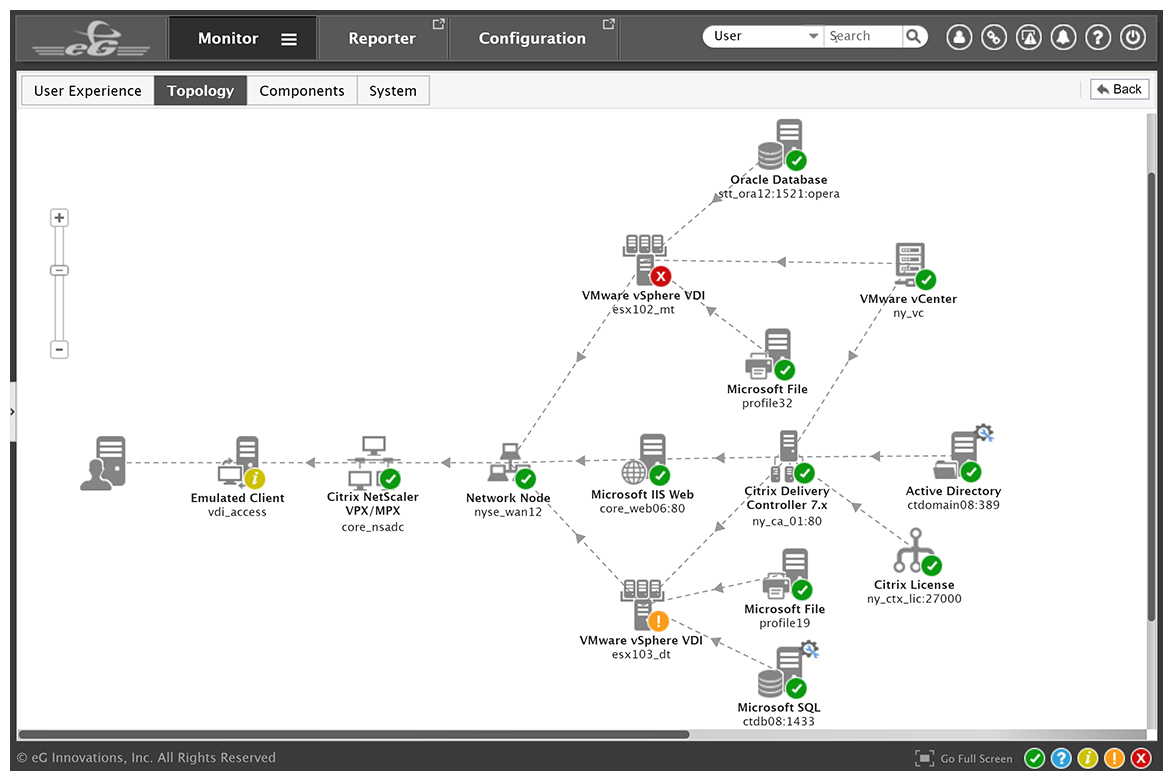Select the Microsoft SQL ctdb08 node
The image size is (1173, 781).
(x=787, y=670)
